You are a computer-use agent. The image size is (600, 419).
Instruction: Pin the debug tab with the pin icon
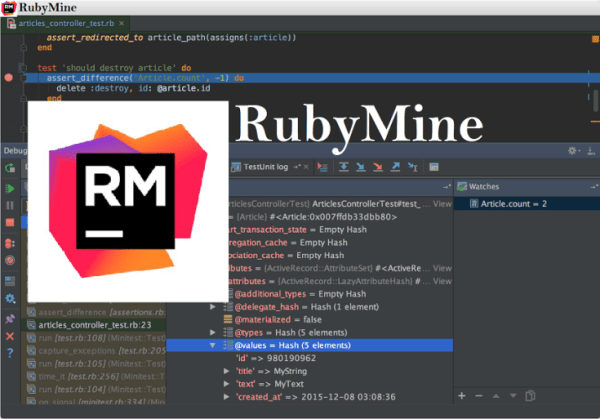[10, 318]
